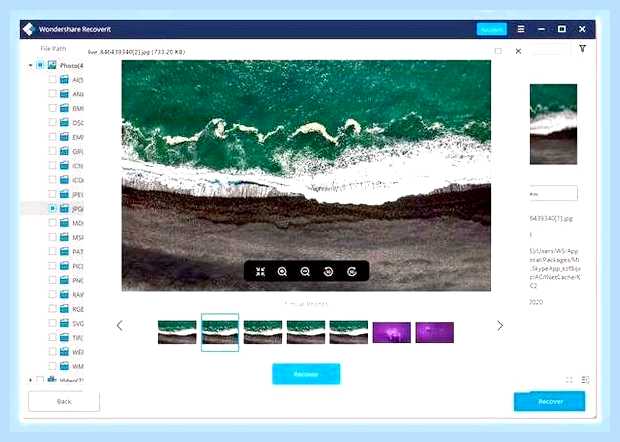Click the File Path header label
Screen dimensions: 620x442
coord(53,48)
